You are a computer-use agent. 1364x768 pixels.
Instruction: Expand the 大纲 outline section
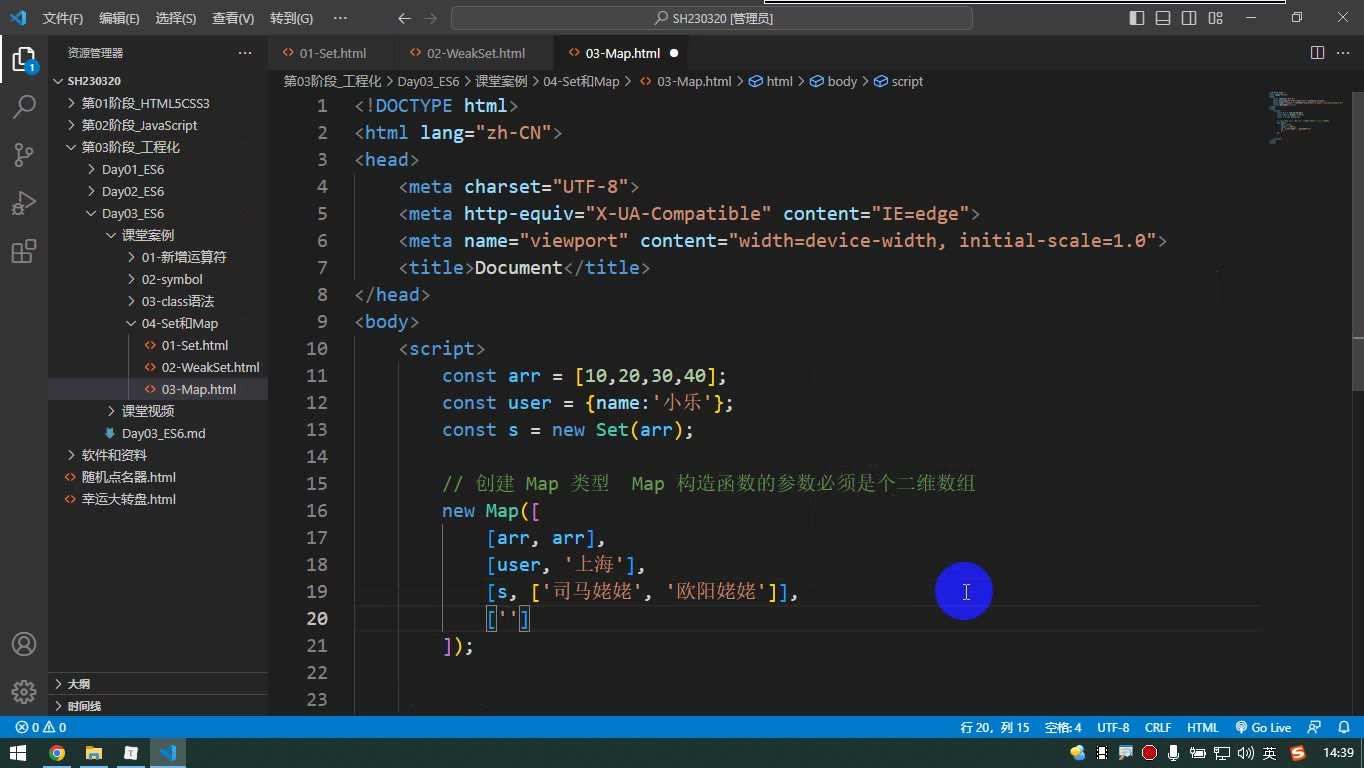click(x=158, y=684)
